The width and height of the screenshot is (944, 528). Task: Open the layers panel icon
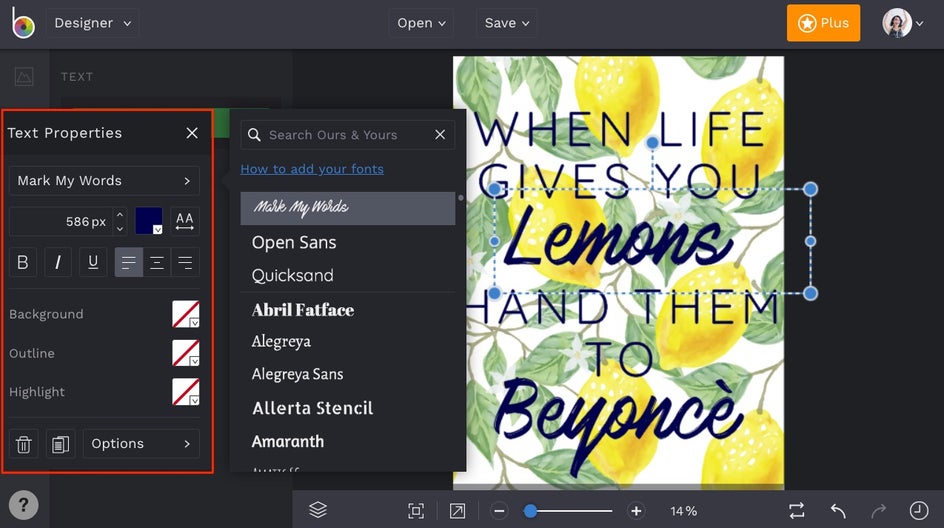(318, 510)
